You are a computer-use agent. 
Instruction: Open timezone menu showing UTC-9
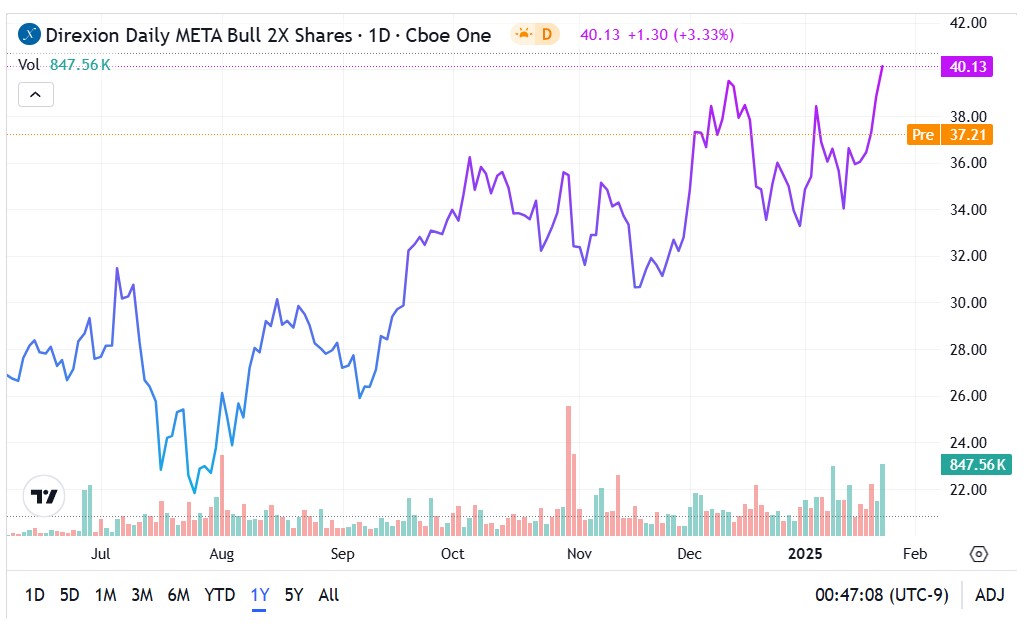click(881, 595)
